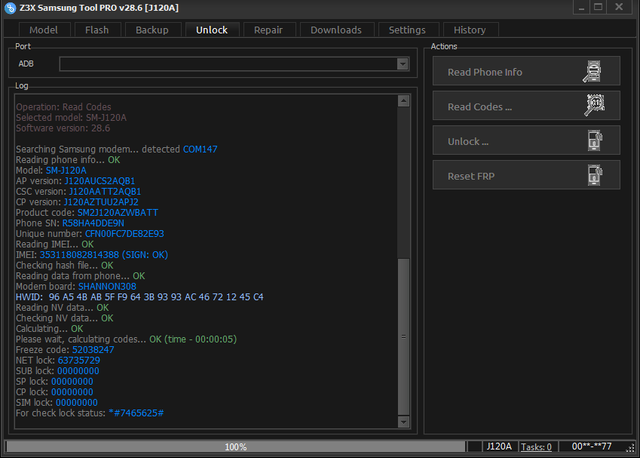Screen dimensions: 640x458
Task: Click the Tasks: 0 link in status bar
Action: (x=536, y=447)
